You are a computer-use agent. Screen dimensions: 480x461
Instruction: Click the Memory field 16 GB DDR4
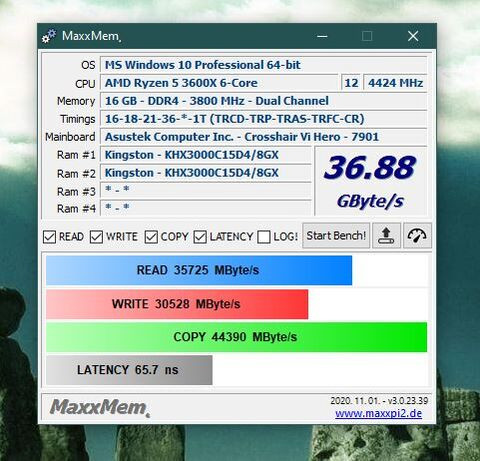(x=263, y=101)
